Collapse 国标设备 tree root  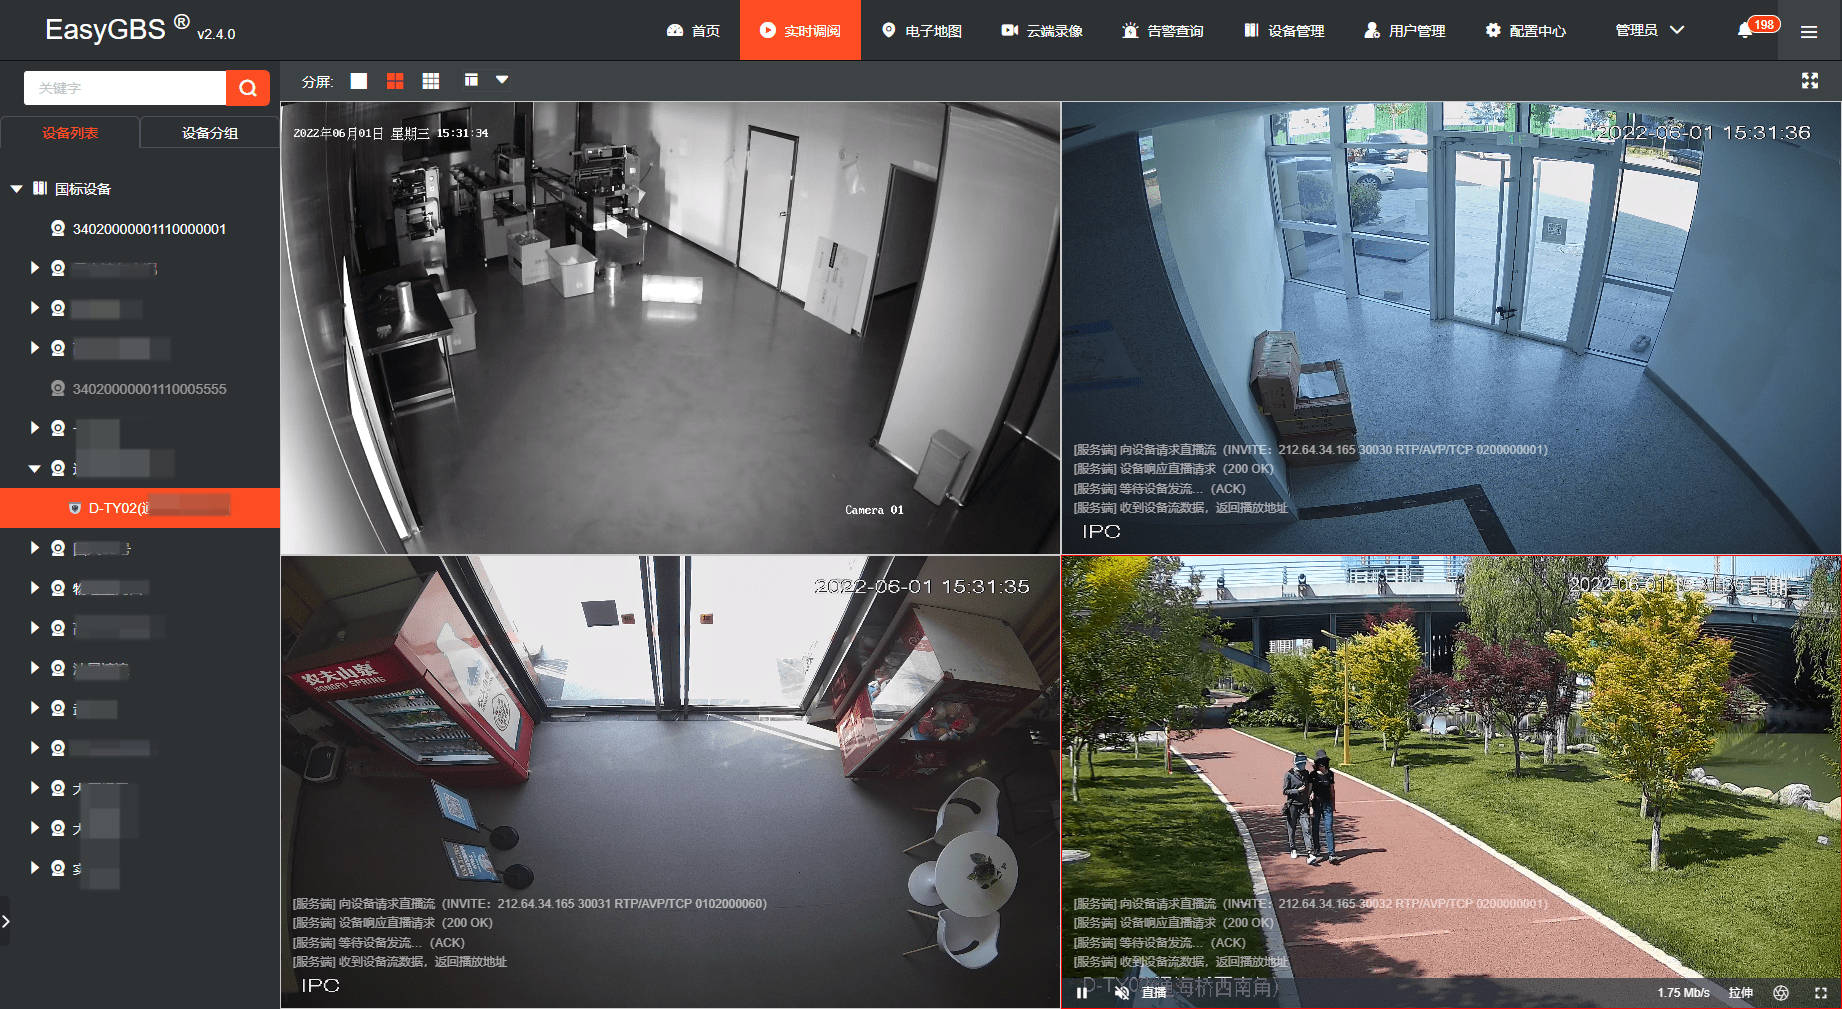click(17, 188)
